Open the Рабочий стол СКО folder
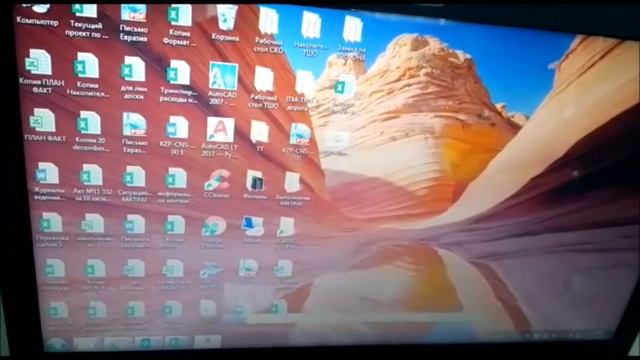This screenshot has width=640, height=360. click(x=268, y=31)
